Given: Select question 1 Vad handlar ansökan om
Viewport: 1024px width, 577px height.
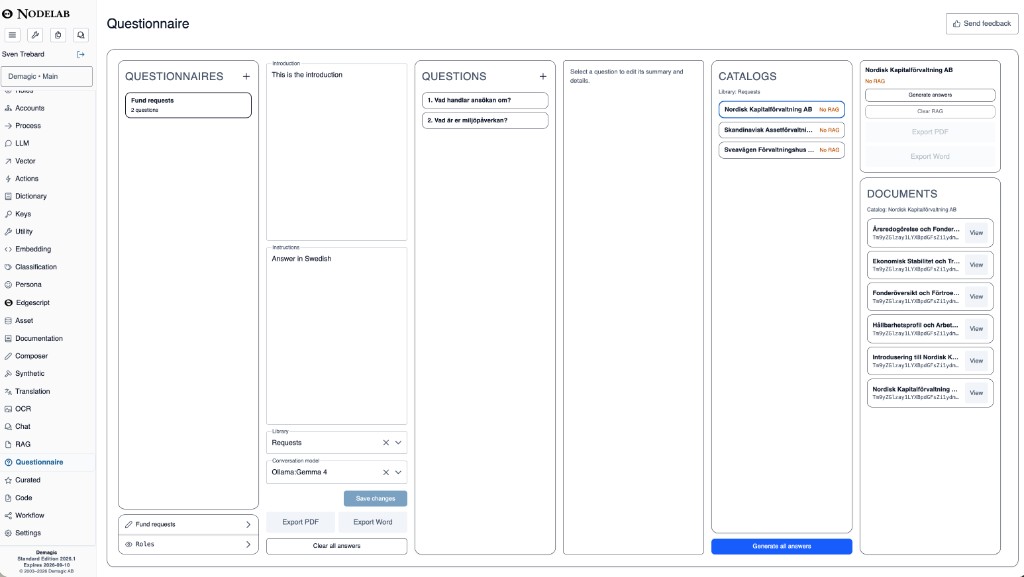Looking at the screenshot, I should tap(485, 101).
